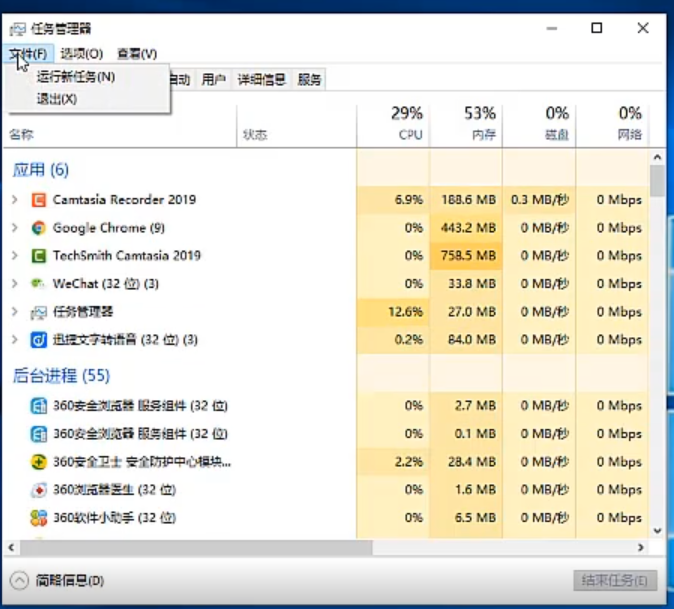Image resolution: width=674 pixels, height=609 pixels.
Task: Choose 退出(X) in the File menu
Action: coord(57,99)
